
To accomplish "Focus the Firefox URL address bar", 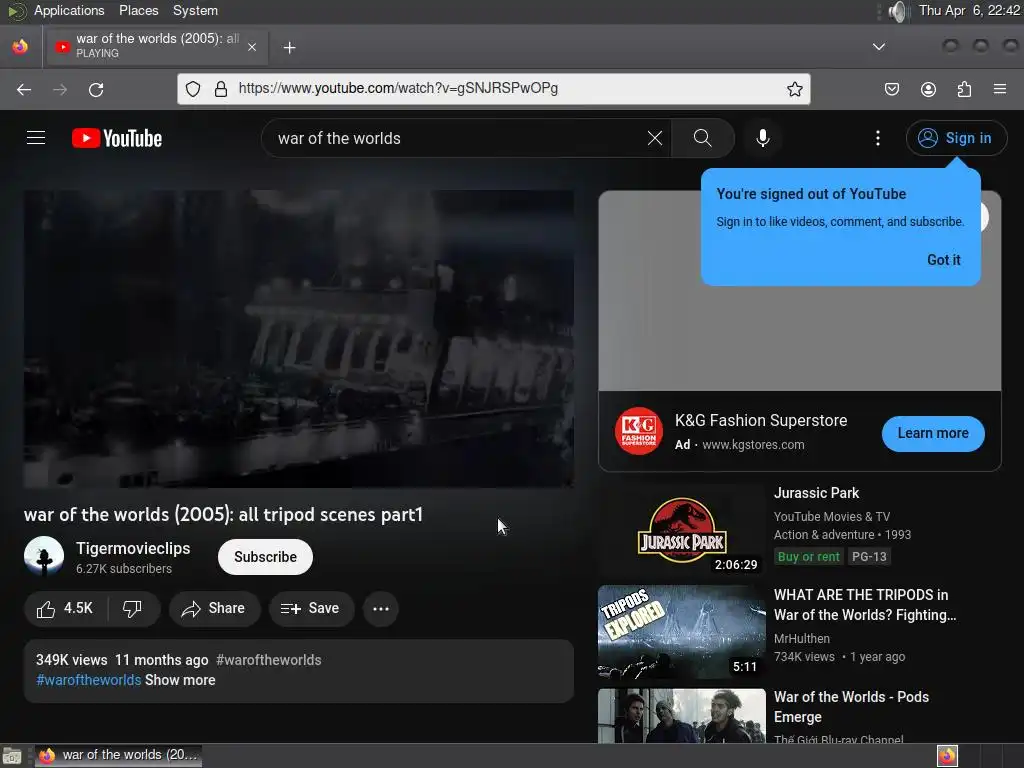I will 494,89.
